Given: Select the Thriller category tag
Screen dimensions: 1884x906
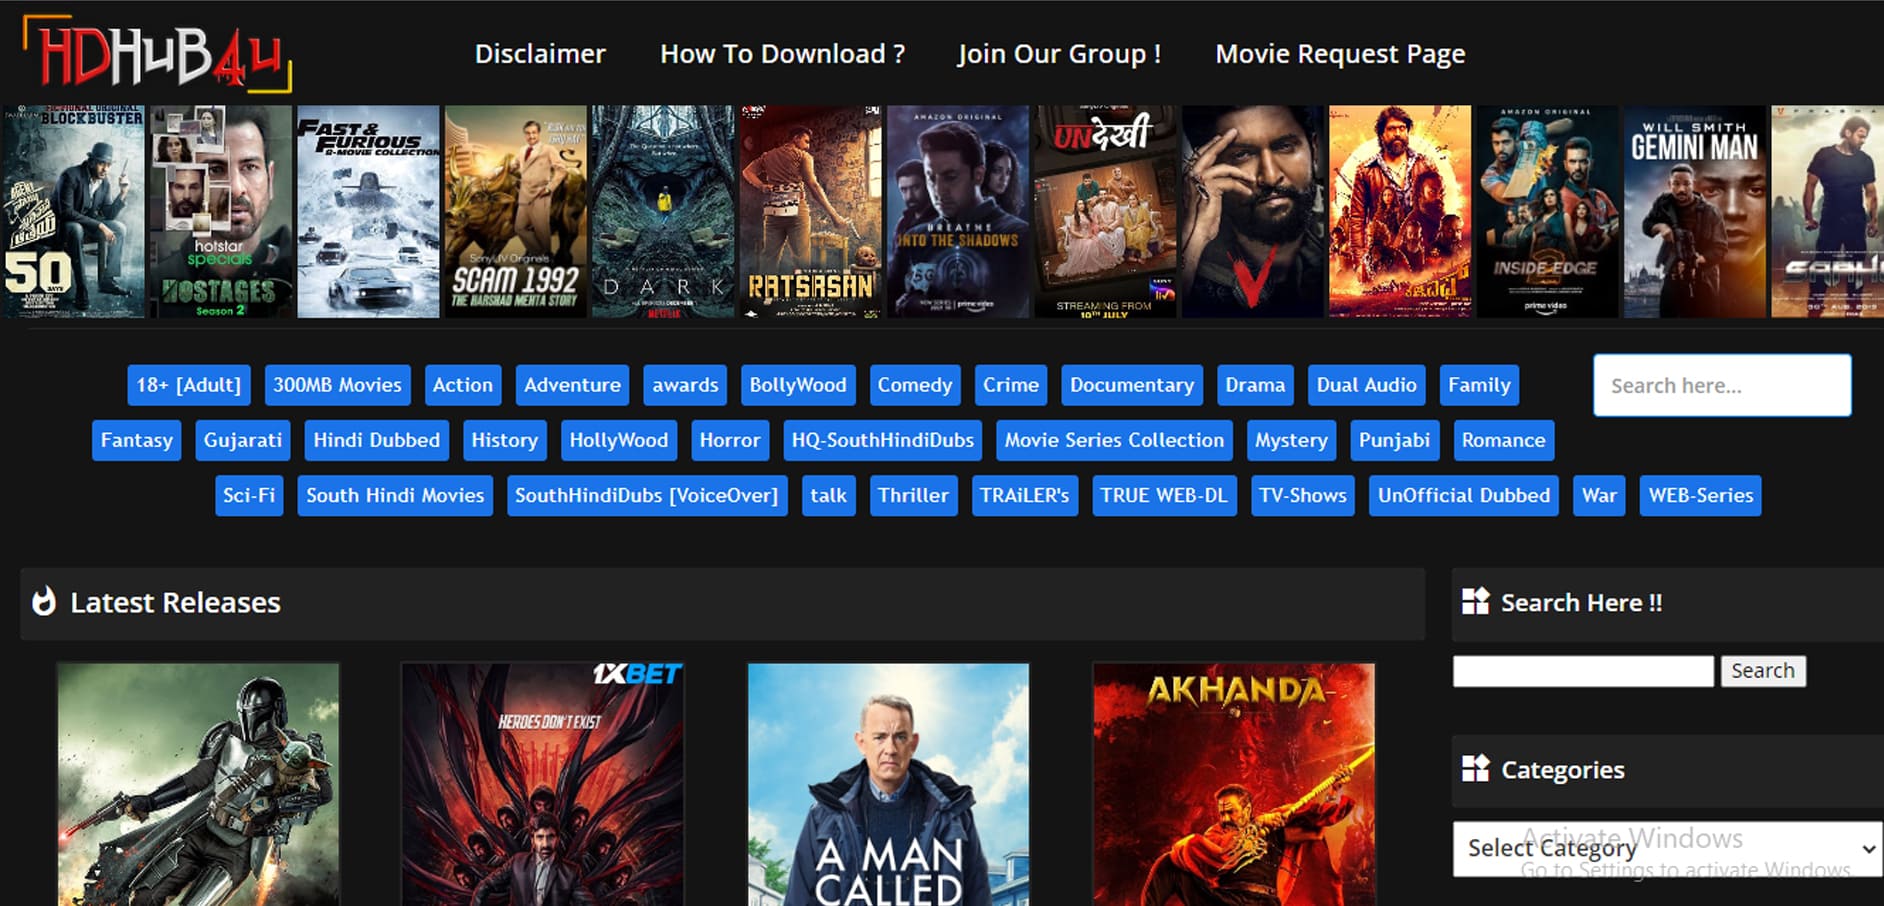Looking at the screenshot, I should click(914, 495).
